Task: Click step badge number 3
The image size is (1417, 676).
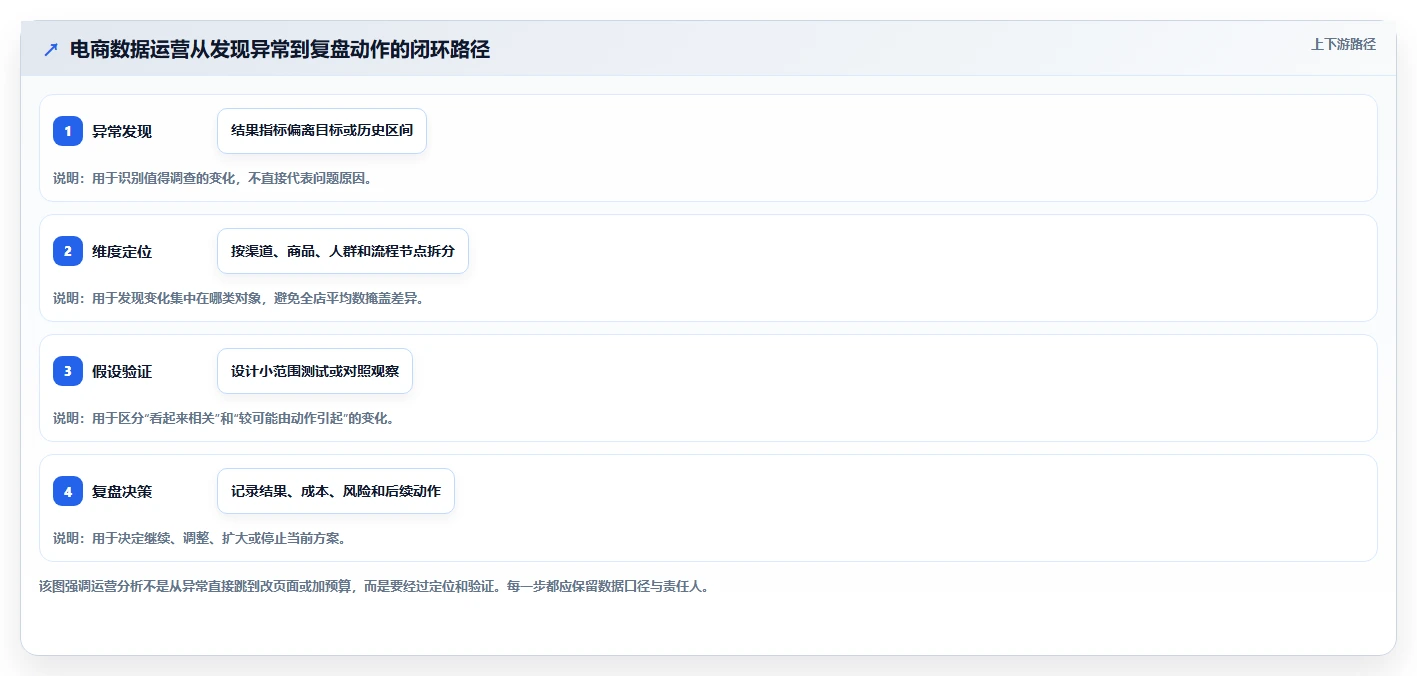Action: point(68,371)
